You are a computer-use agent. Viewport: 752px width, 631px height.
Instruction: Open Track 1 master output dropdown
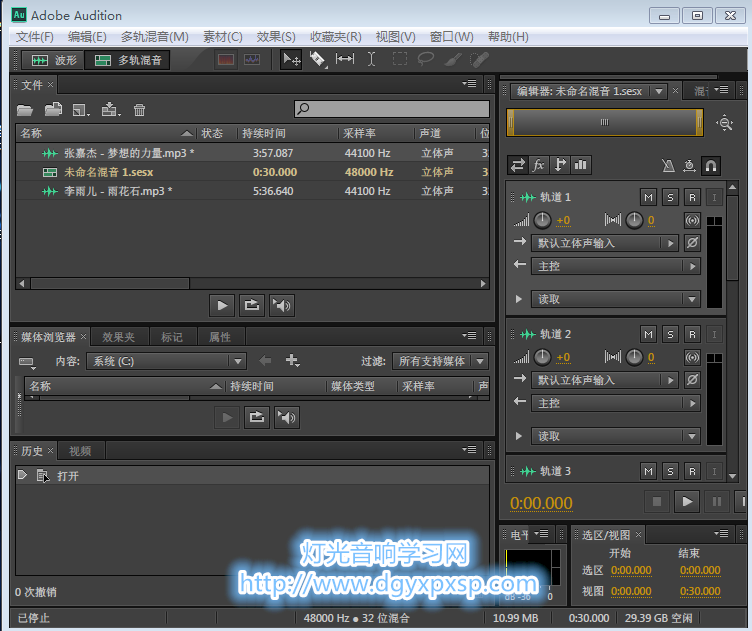click(x=616, y=266)
